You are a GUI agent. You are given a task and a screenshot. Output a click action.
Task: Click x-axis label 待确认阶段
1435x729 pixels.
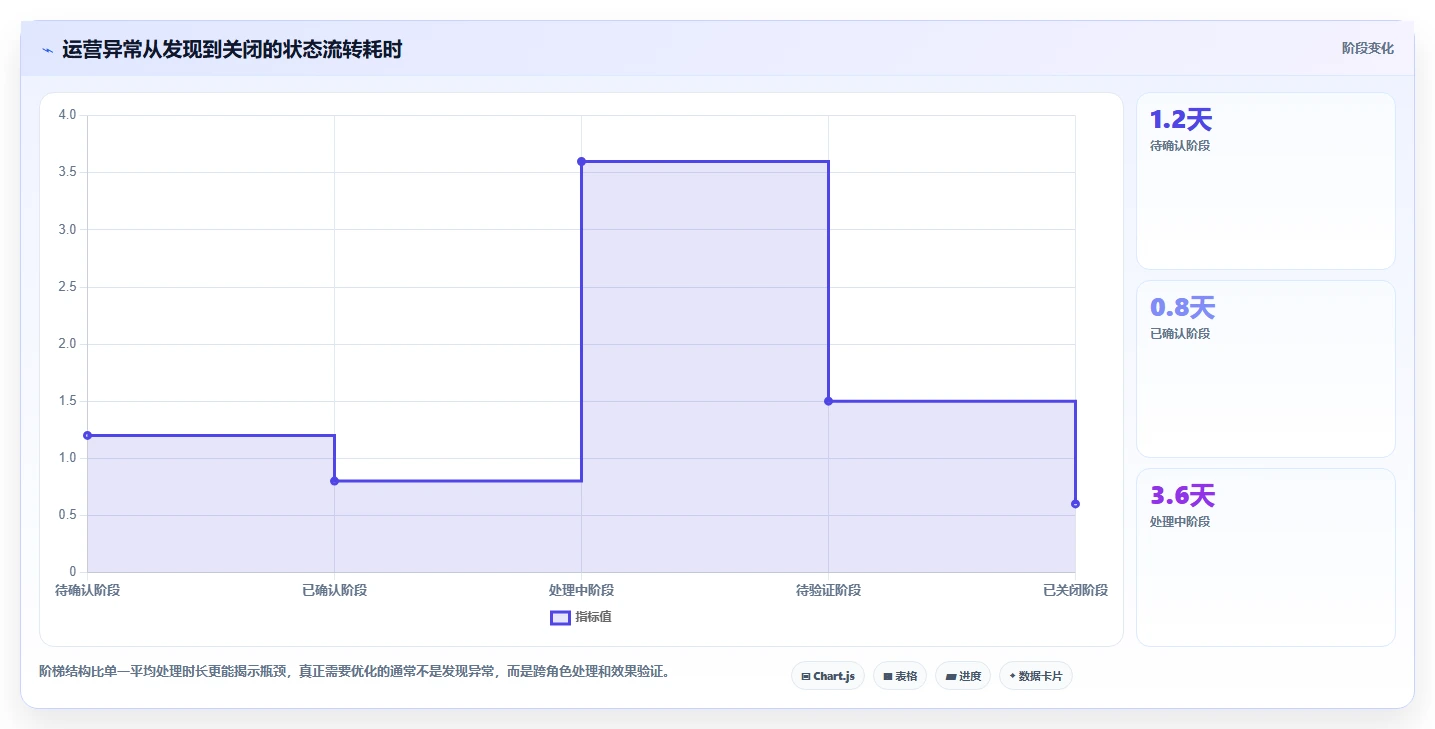click(87, 590)
